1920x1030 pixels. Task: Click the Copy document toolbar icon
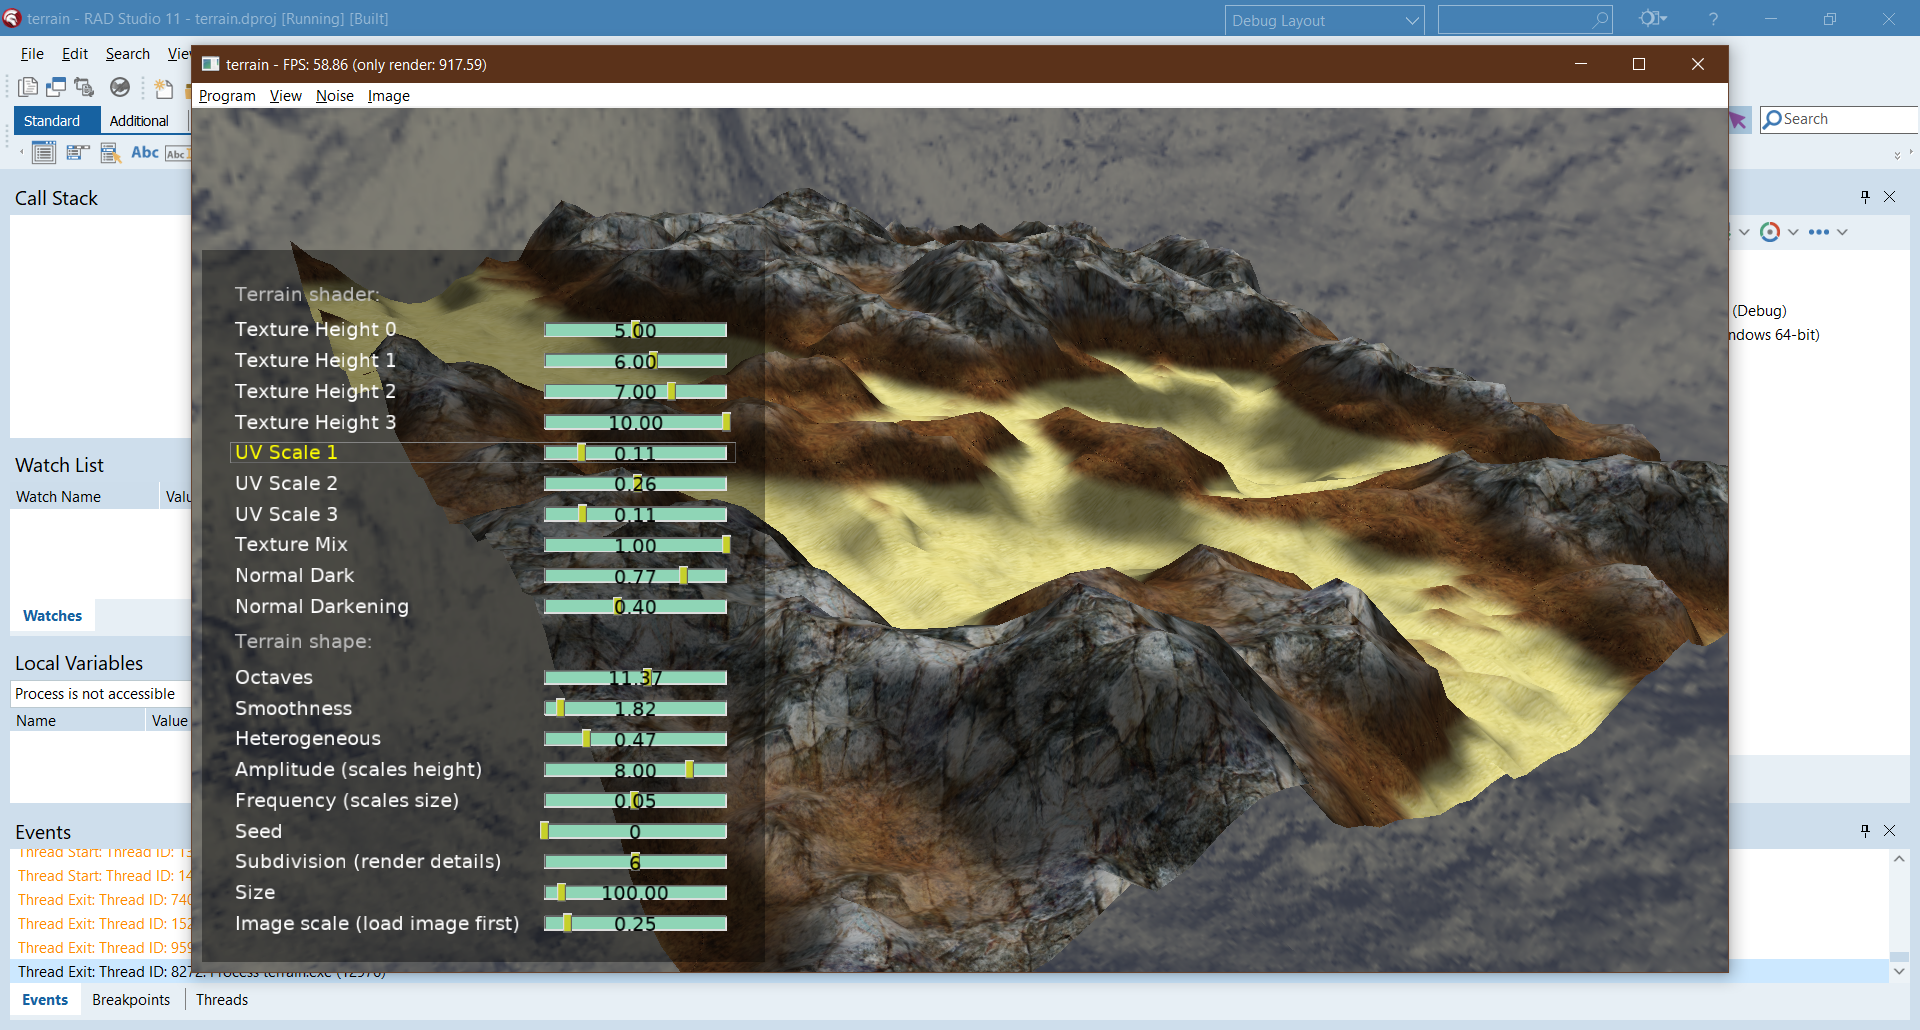click(x=28, y=87)
